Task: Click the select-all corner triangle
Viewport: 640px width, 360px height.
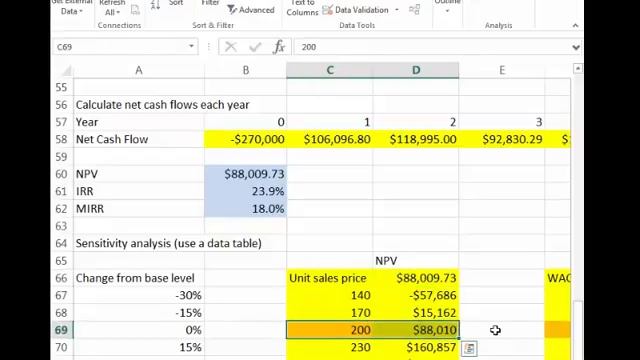Action: click(x=66, y=71)
